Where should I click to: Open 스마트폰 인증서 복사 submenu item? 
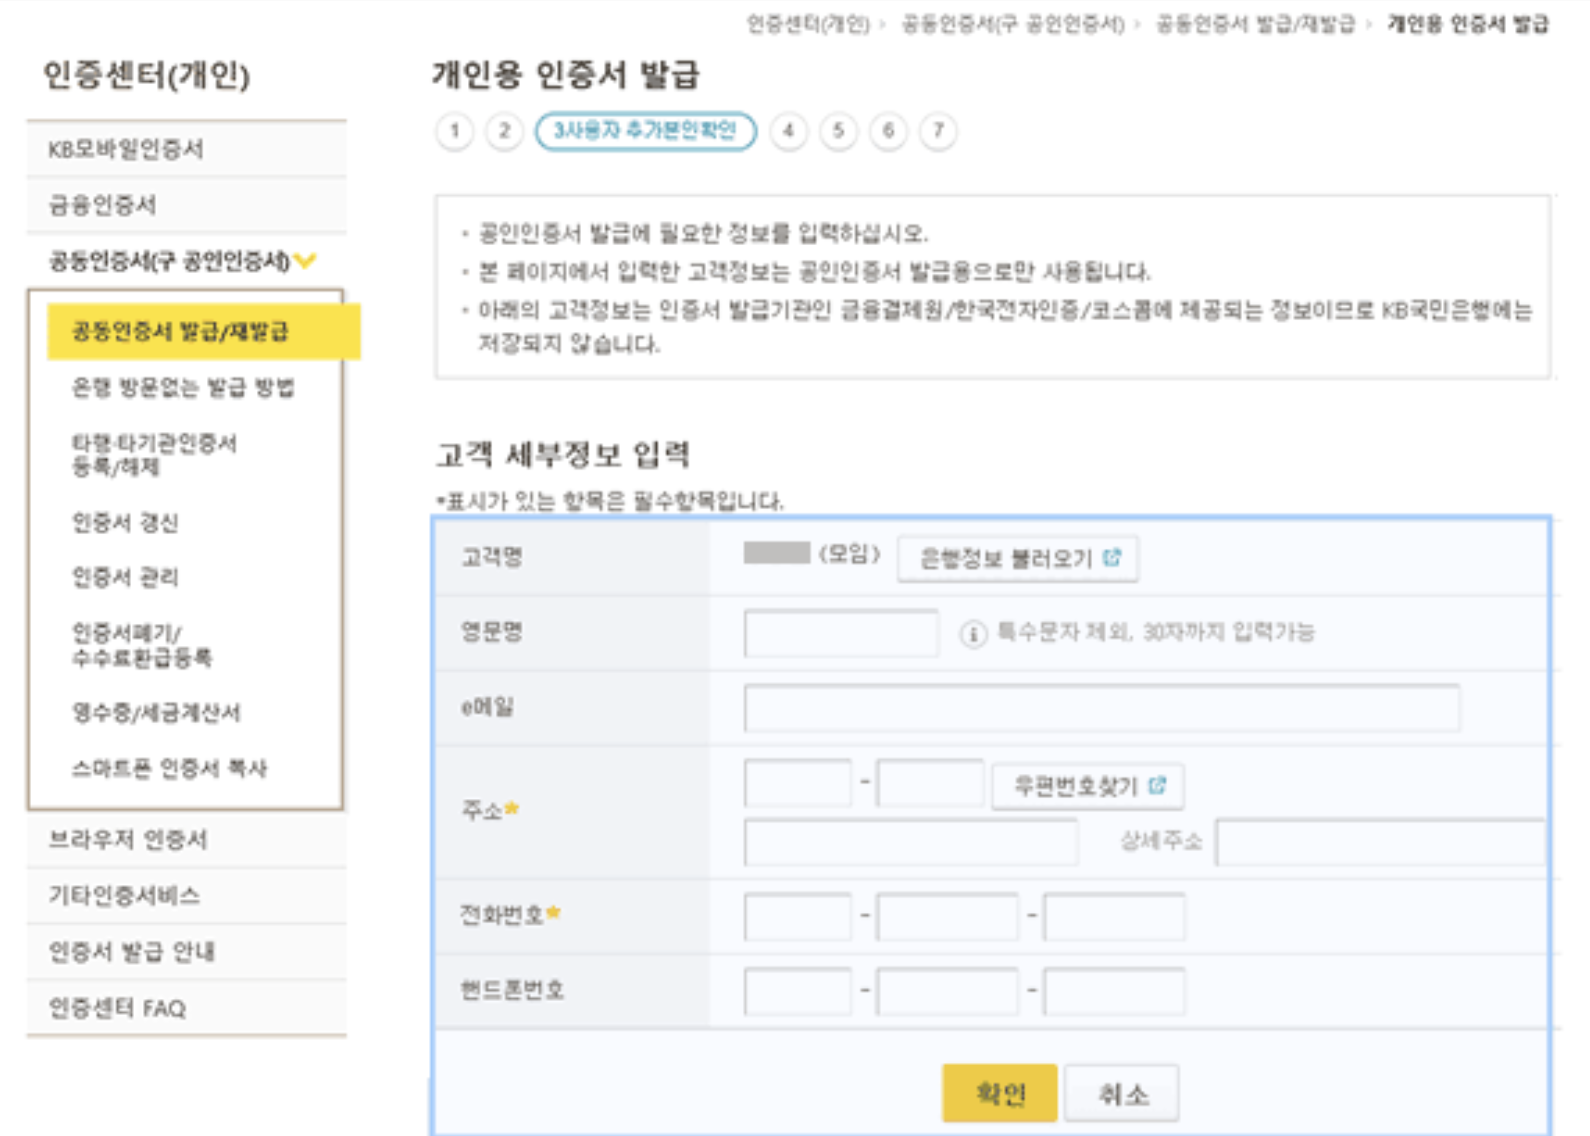click(x=169, y=768)
